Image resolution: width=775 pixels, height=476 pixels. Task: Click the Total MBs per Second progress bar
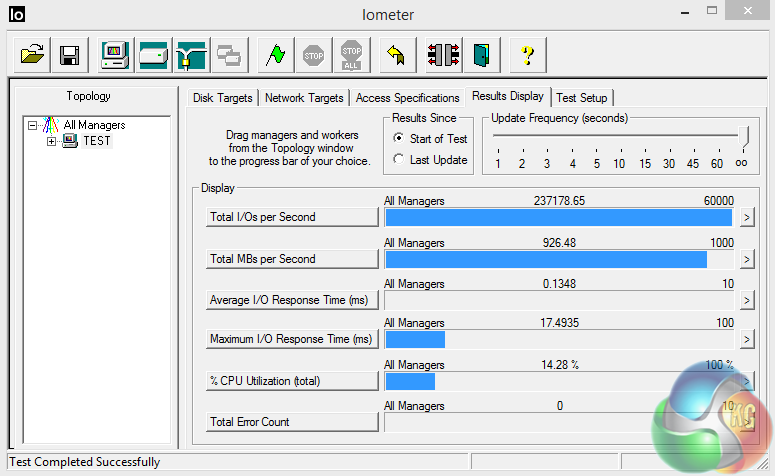pyautogui.click(x=559, y=260)
